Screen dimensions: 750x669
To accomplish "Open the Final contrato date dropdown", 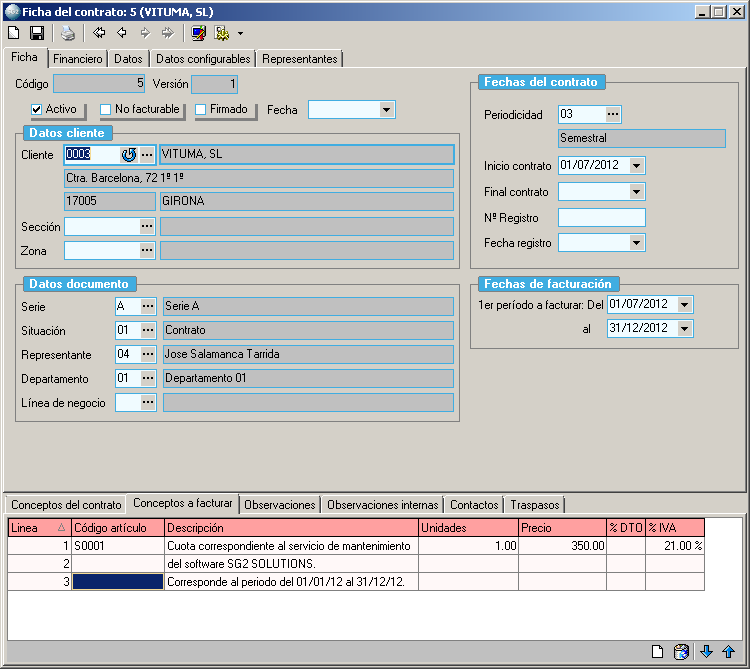I will [636, 192].
